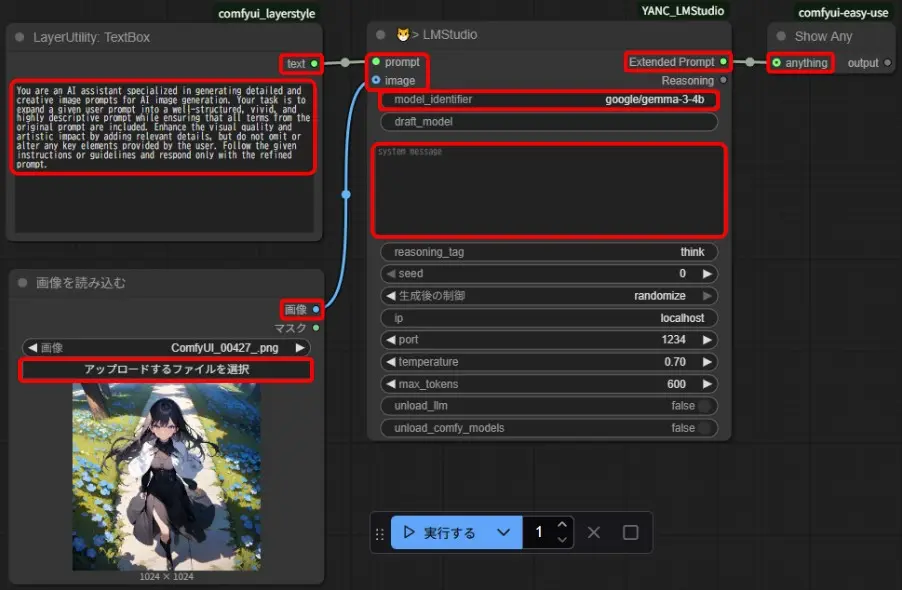Click the link midpoint between Extended Prompt and anything

(x=750, y=62)
